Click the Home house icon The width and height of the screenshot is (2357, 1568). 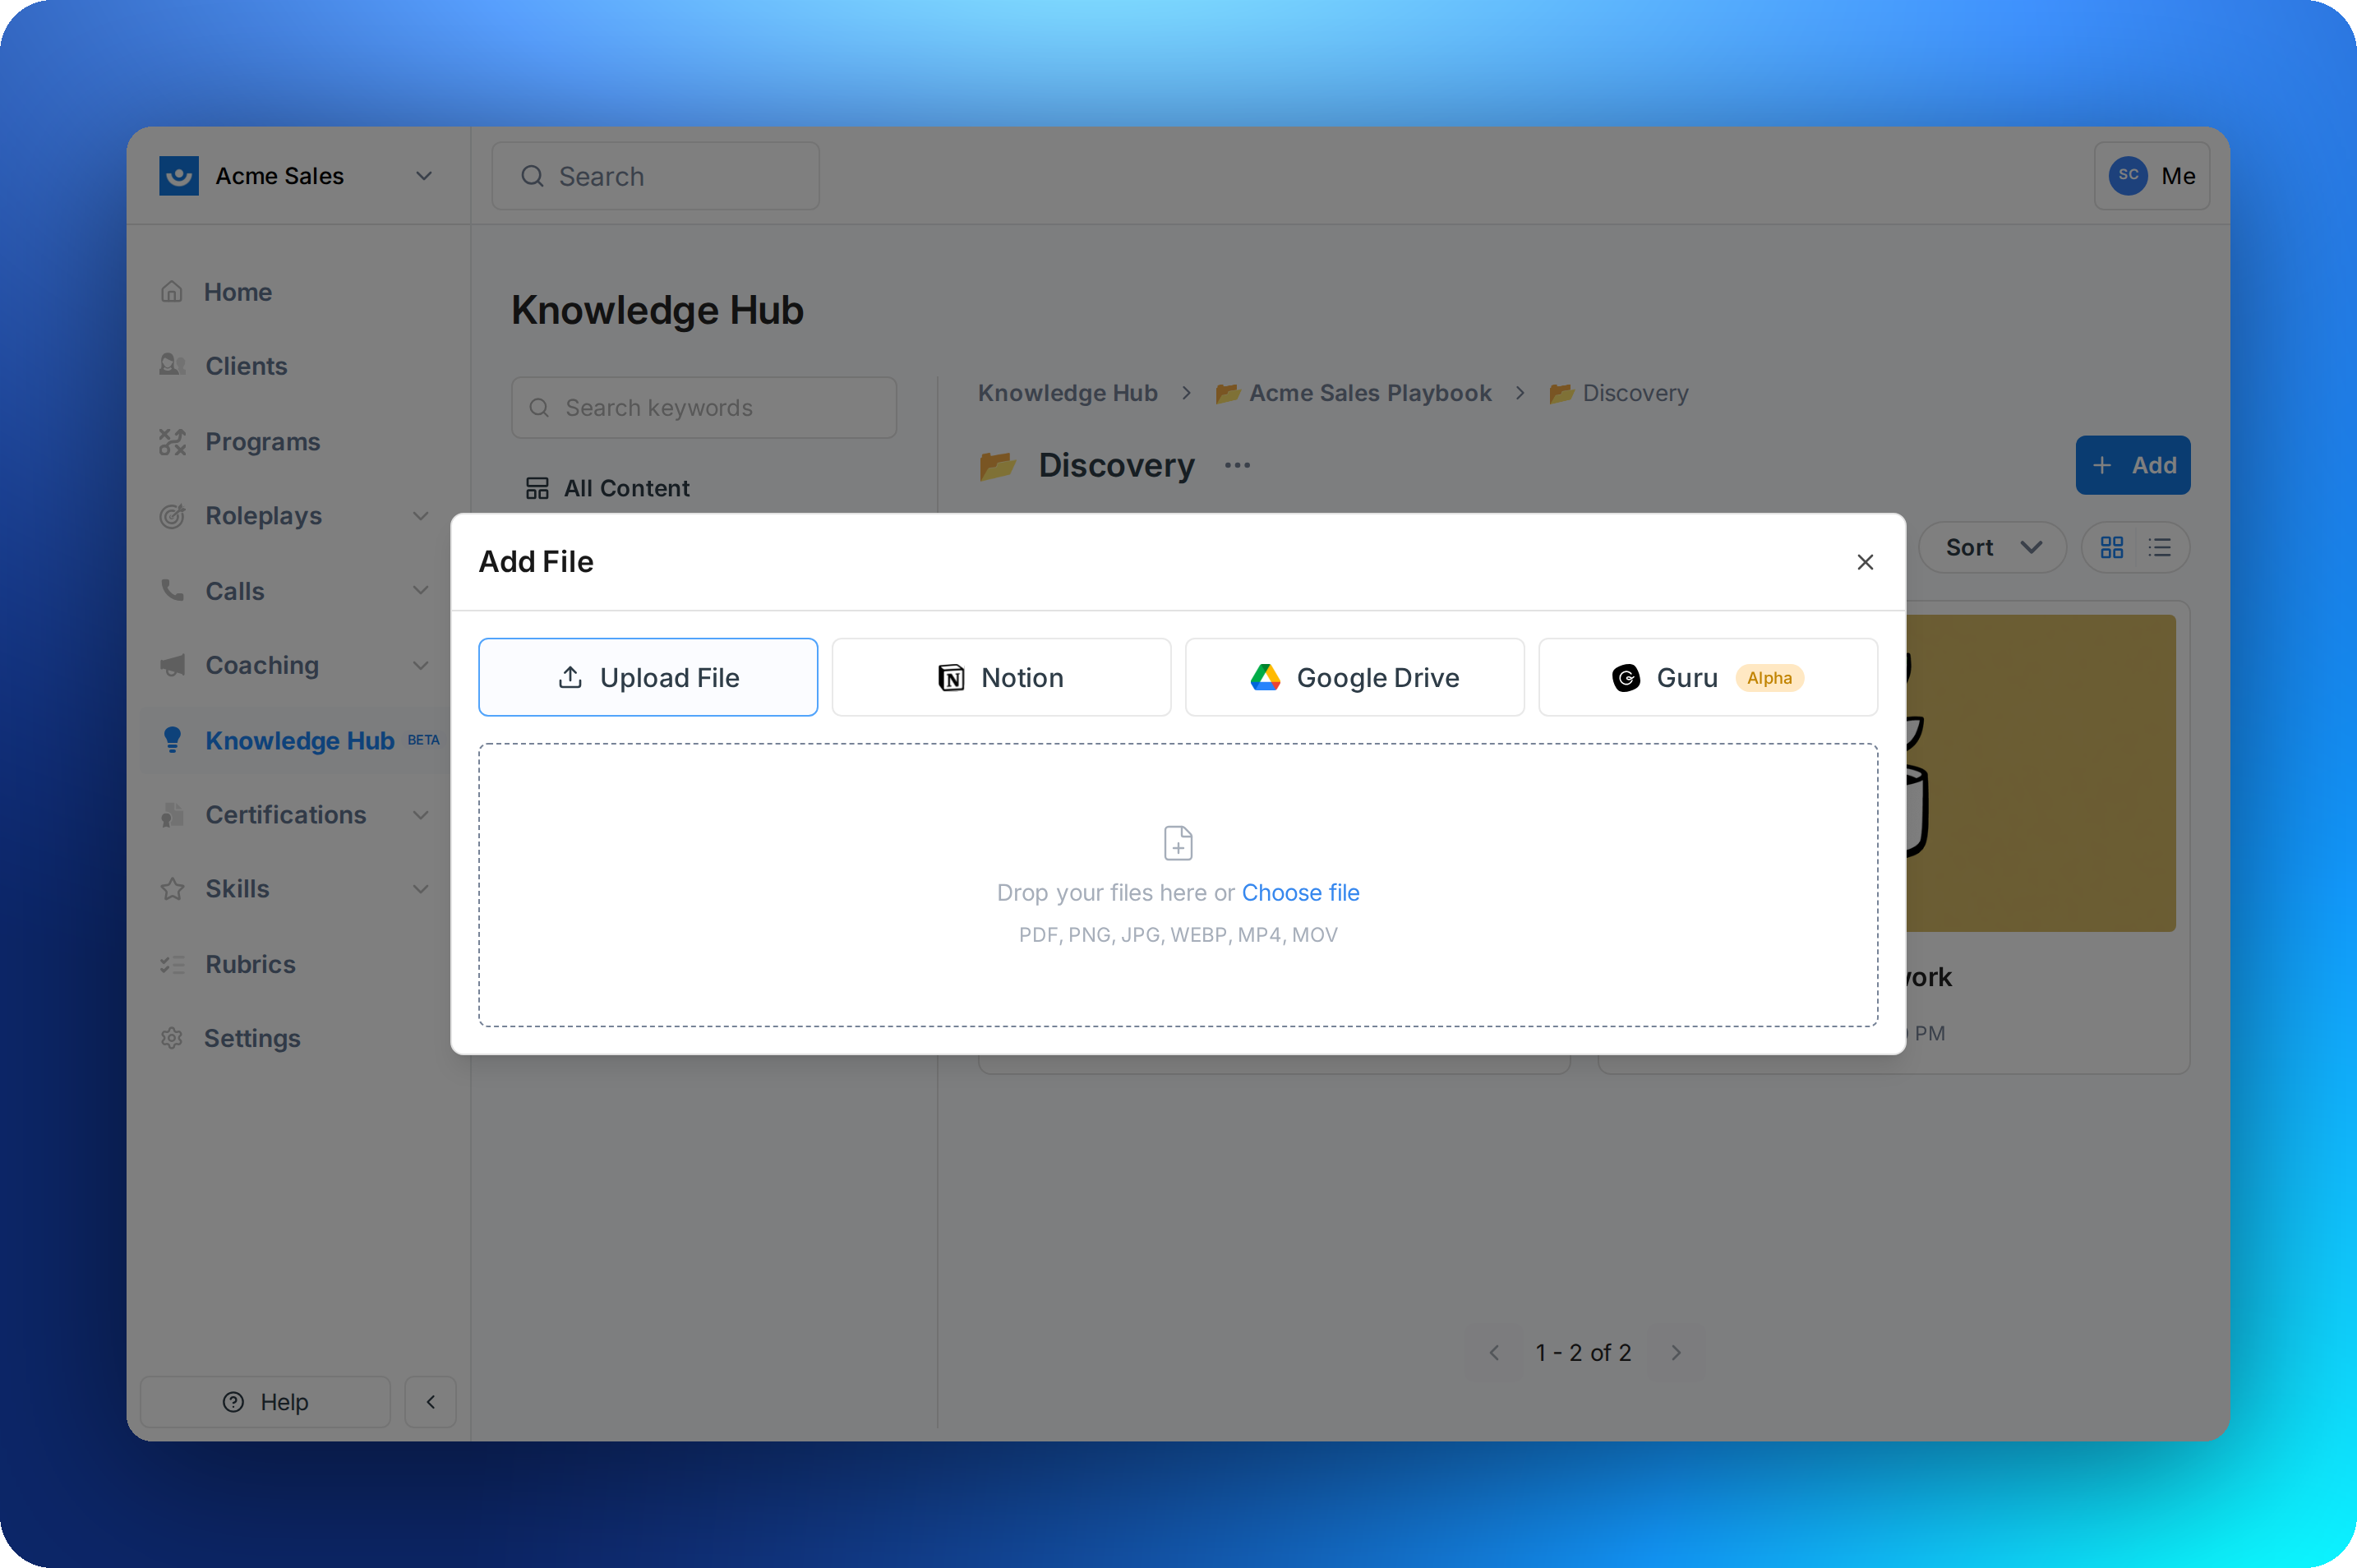click(172, 292)
